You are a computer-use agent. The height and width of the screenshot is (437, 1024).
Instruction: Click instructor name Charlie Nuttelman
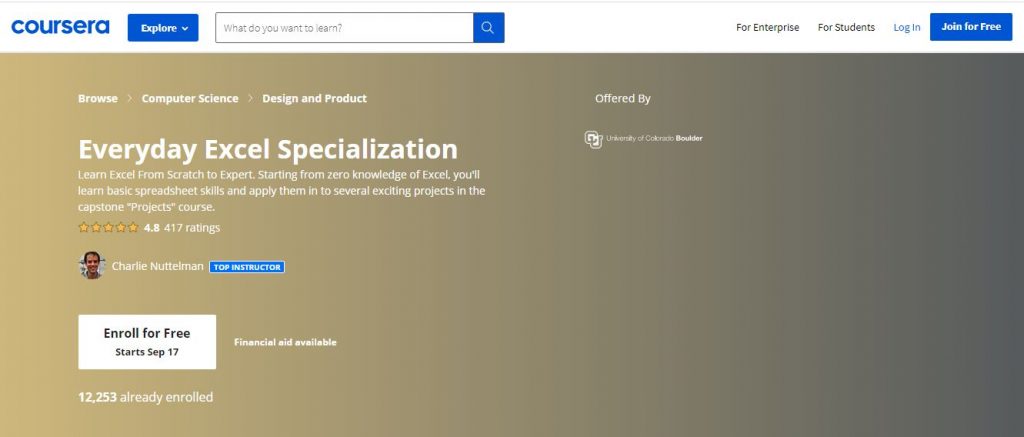coord(157,267)
